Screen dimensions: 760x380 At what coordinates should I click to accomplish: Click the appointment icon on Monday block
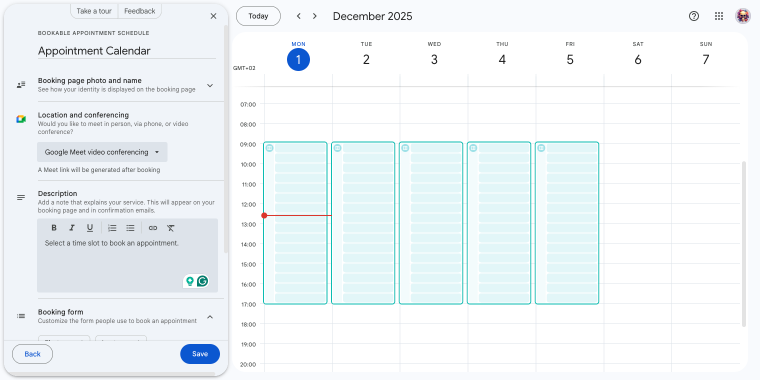(269, 148)
